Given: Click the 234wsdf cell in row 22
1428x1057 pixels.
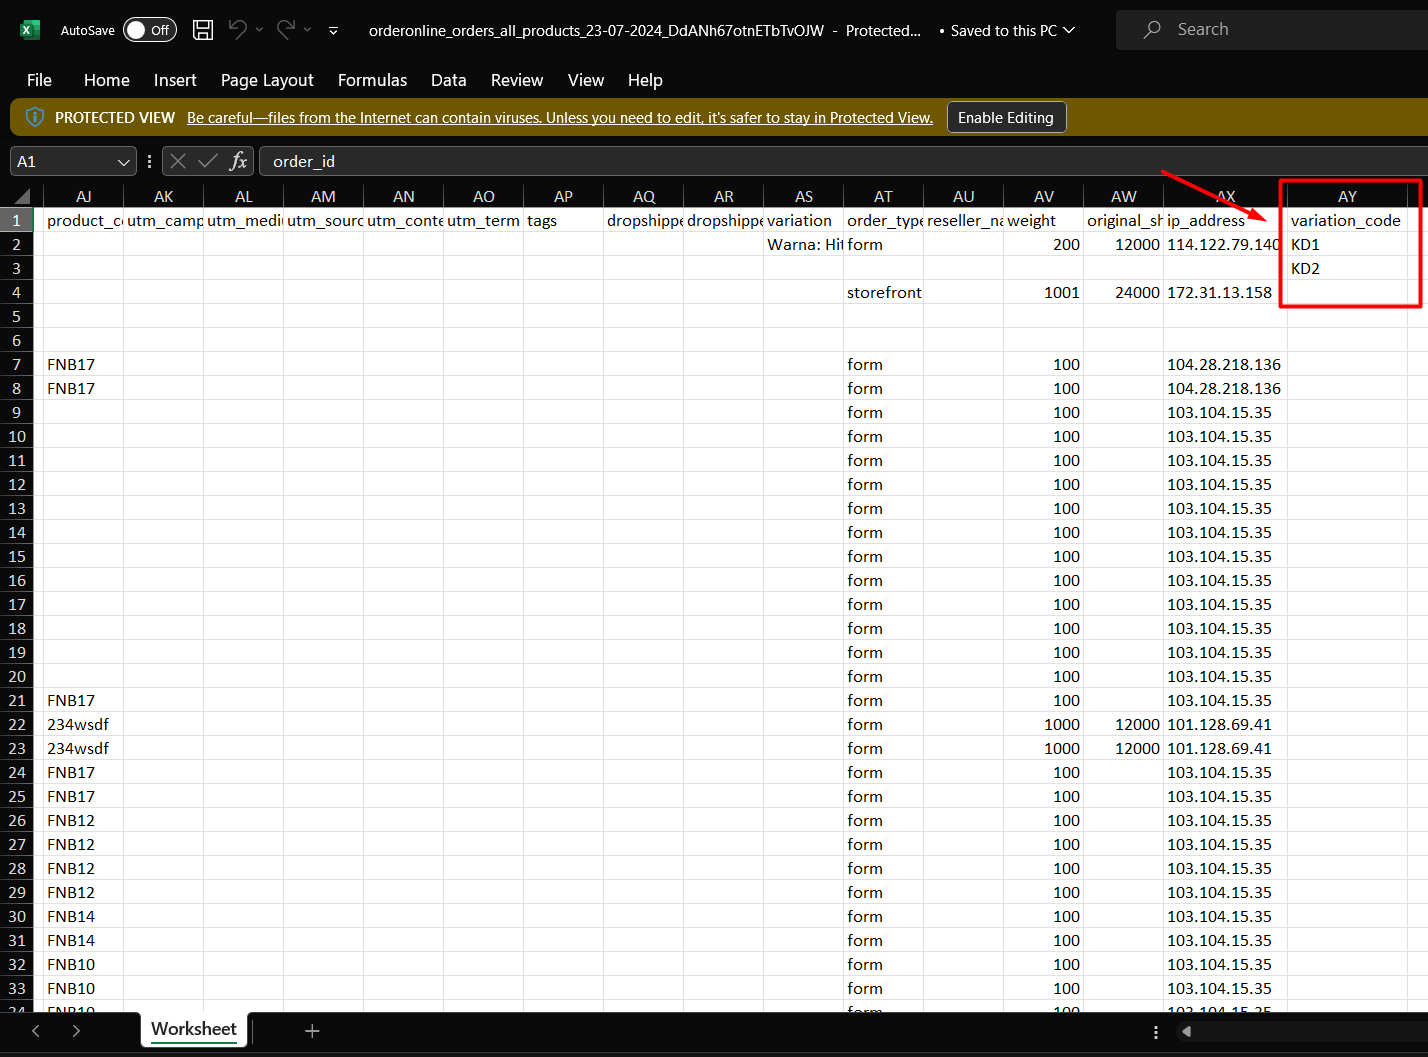Looking at the screenshot, I should tap(84, 724).
